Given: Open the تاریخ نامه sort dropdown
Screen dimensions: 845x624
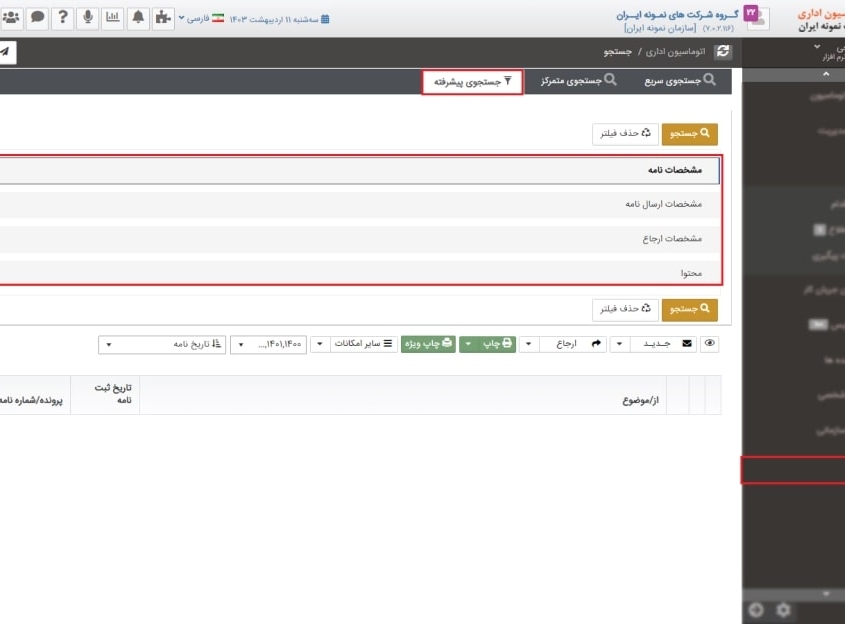Looking at the screenshot, I should point(160,343).
